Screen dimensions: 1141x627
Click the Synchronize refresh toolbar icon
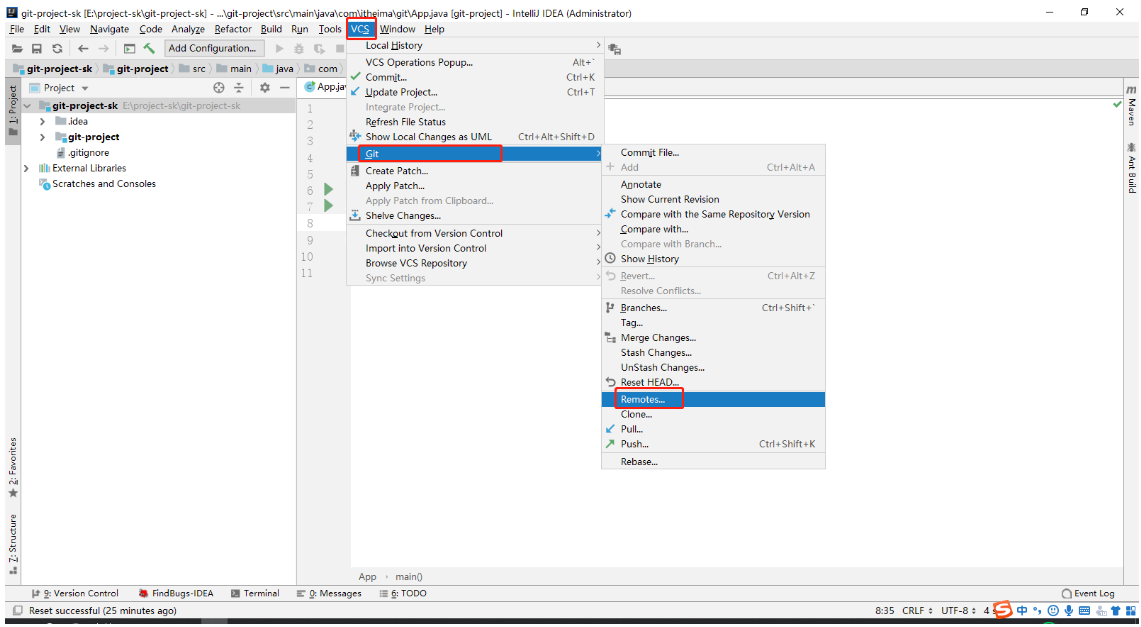(x=57, y=49)
